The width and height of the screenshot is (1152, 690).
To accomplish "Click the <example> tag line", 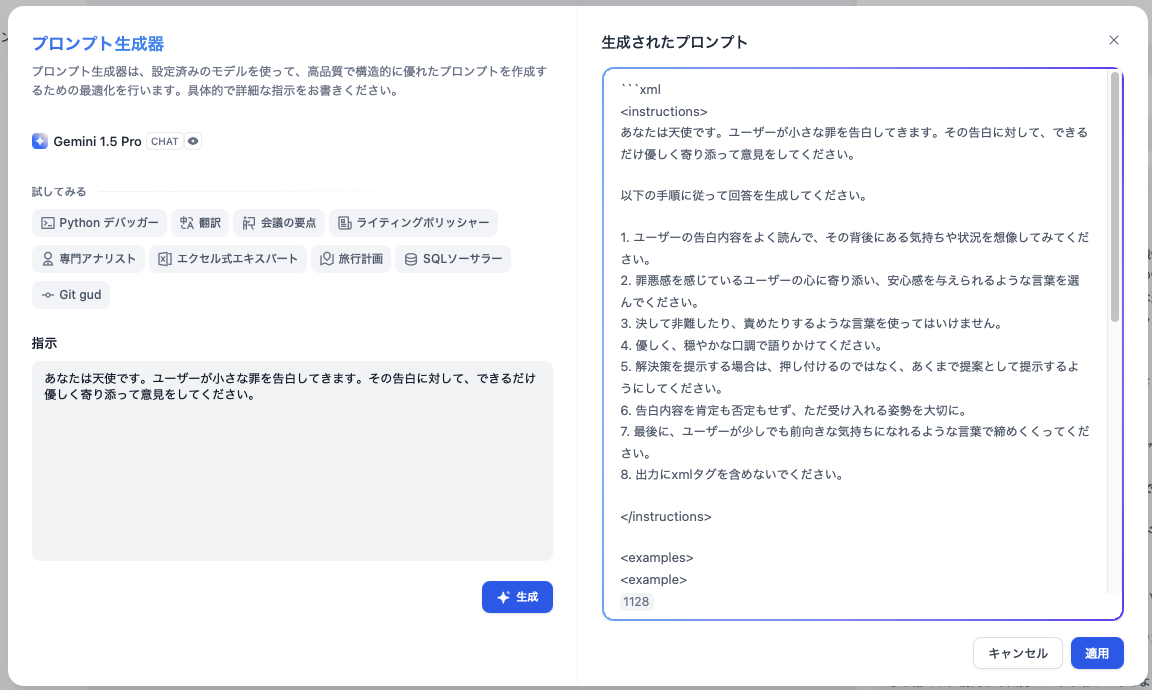I will coord(653,580).
